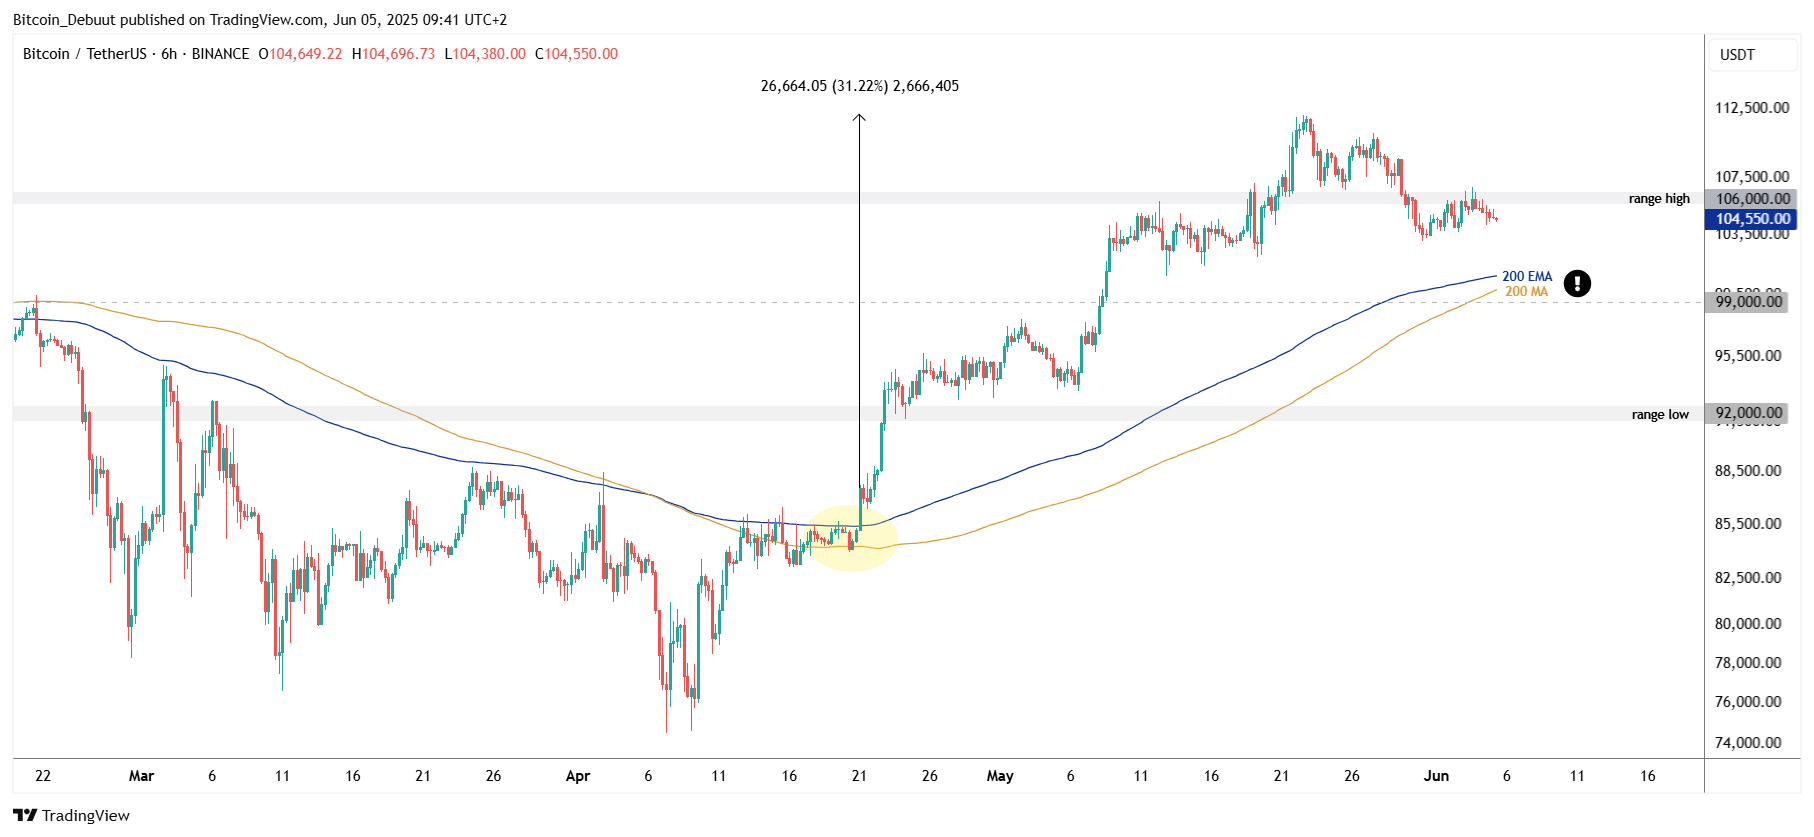The width and height of the screenshot is (1814, 837).
Task: Select the 99,000.00 dashed line price tag
Action: 1748,302
